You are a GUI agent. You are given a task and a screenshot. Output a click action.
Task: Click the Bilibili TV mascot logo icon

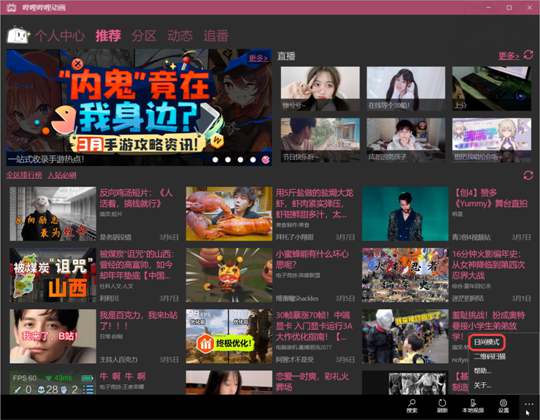pos(18,35)
